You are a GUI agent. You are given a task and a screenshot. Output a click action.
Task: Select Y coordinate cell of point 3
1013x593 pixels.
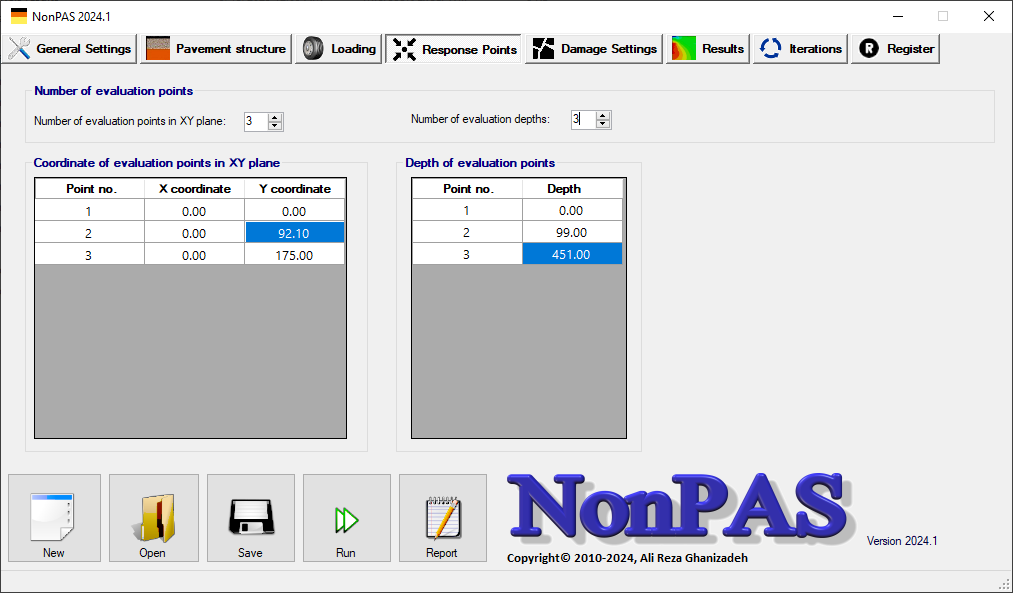pyautogui.click(x=294, y=255)
